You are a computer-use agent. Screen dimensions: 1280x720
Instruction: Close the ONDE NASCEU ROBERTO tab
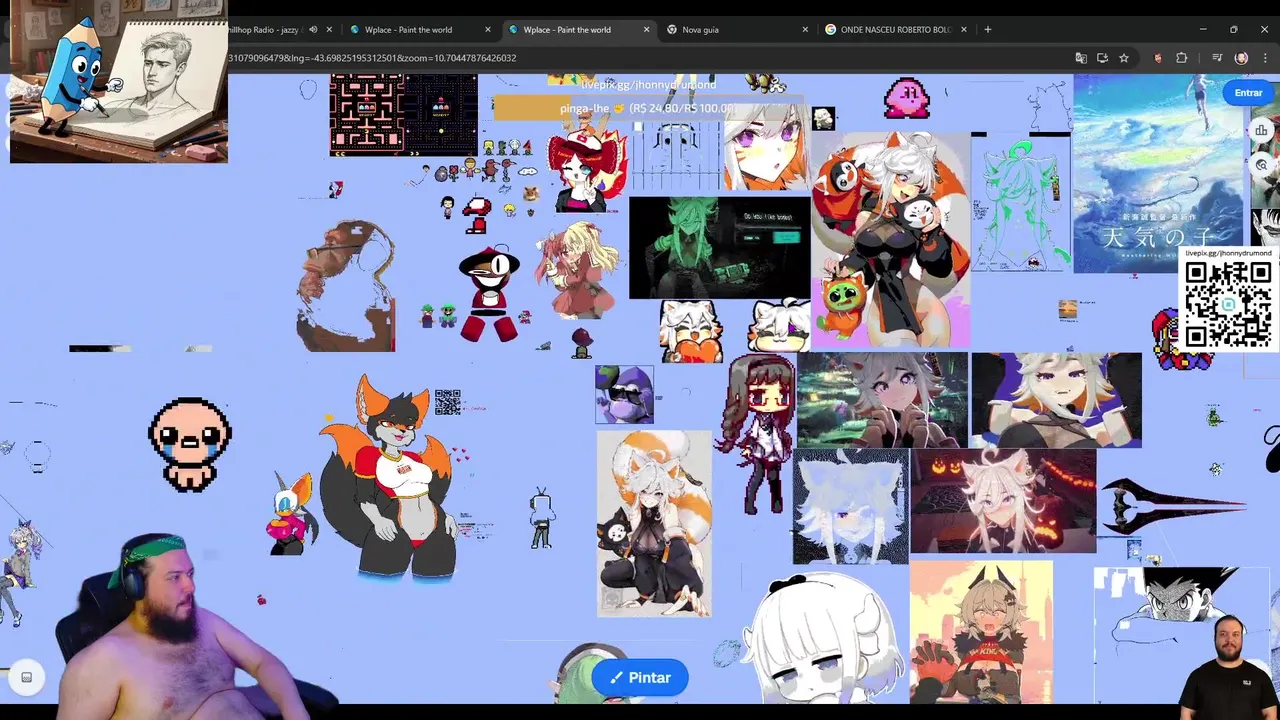964,29
